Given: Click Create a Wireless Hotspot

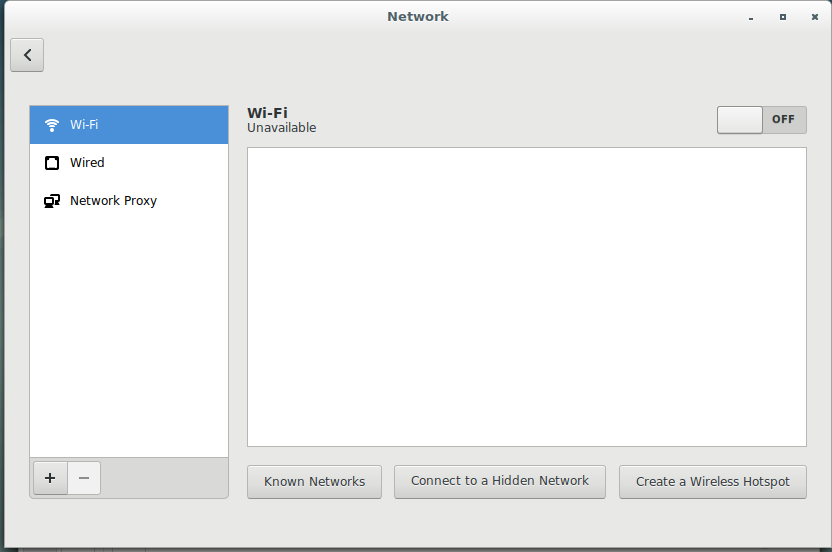Looking at the screenshot, I should [713, 482].
